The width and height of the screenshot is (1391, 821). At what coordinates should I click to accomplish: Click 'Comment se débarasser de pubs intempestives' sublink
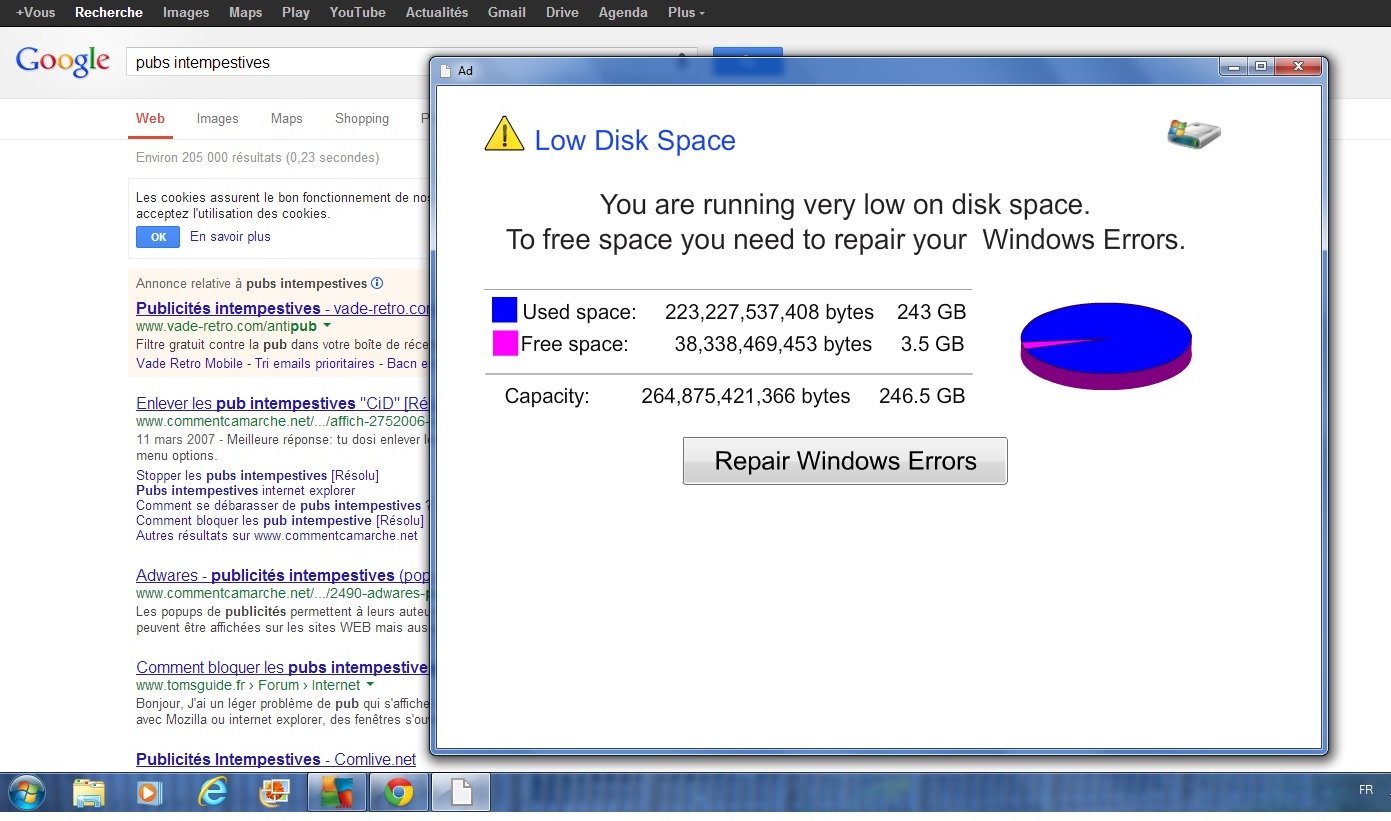click(283, 506)
